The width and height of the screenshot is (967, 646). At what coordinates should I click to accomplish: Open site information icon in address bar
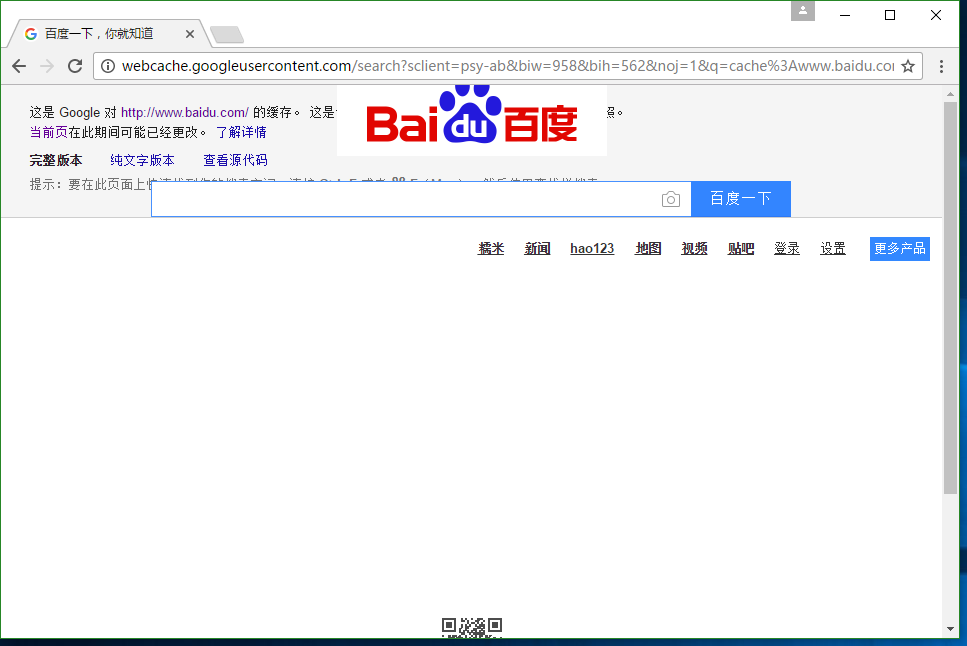pos(108,66)
